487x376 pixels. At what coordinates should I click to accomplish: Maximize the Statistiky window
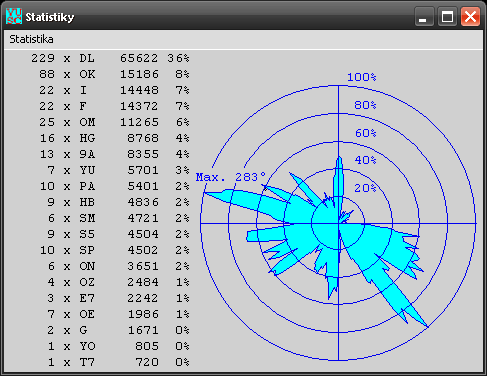[x=447, y=16]
